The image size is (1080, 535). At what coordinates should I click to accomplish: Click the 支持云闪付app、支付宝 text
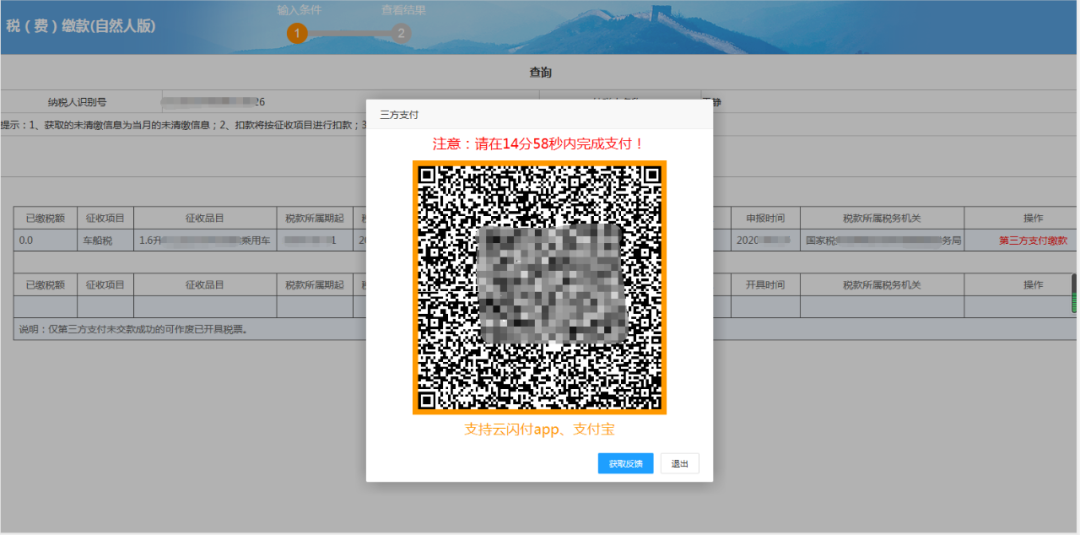coord(539,430)
